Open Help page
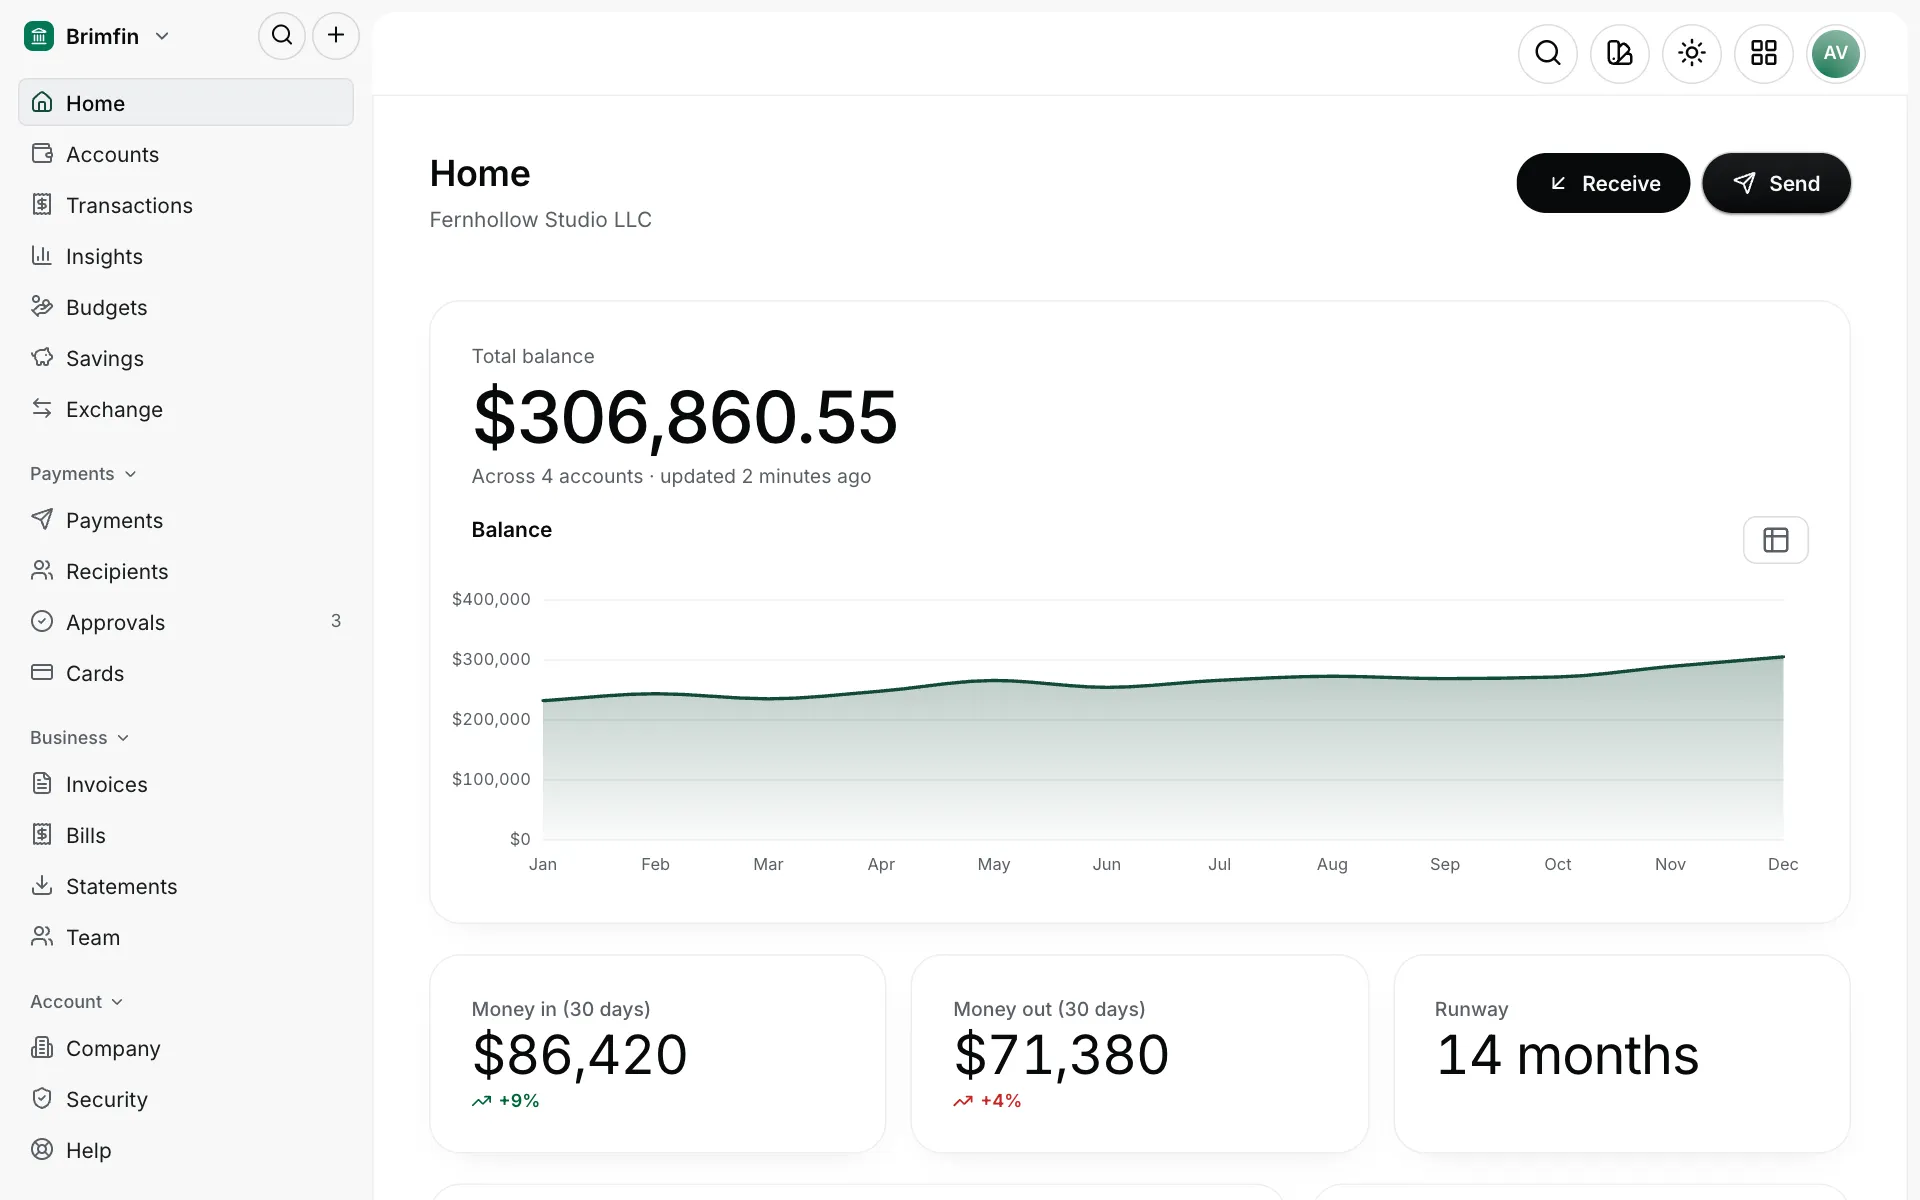The image size is (1920, 1200). 186,1150
